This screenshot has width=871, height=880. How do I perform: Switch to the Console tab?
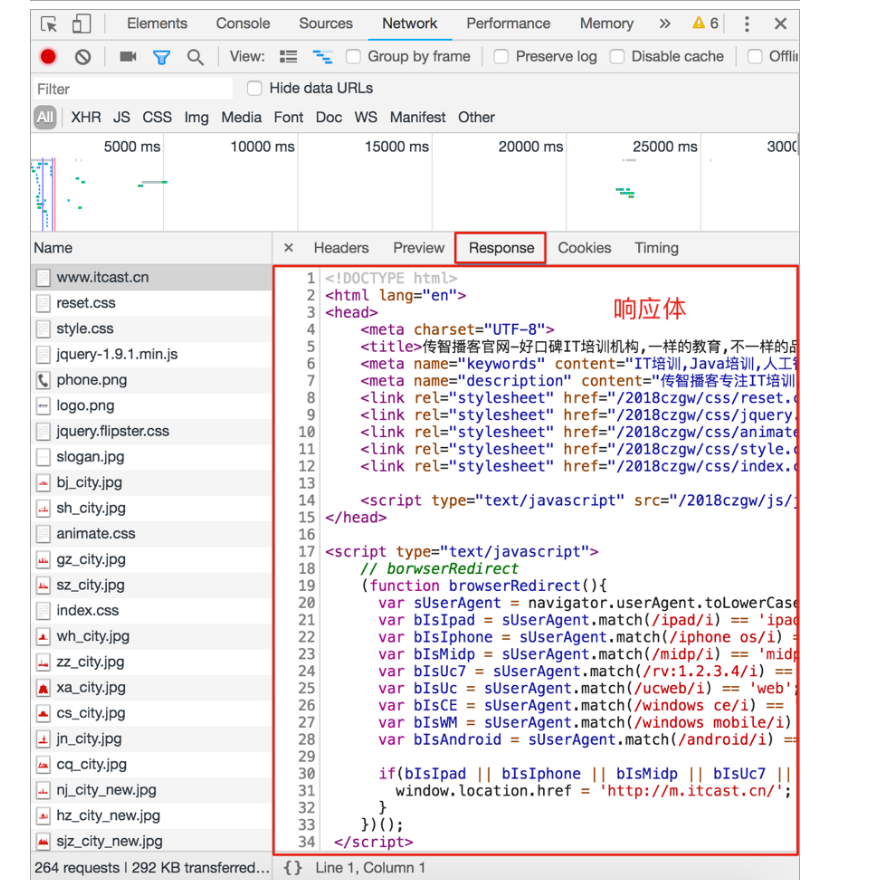(243, 24)
